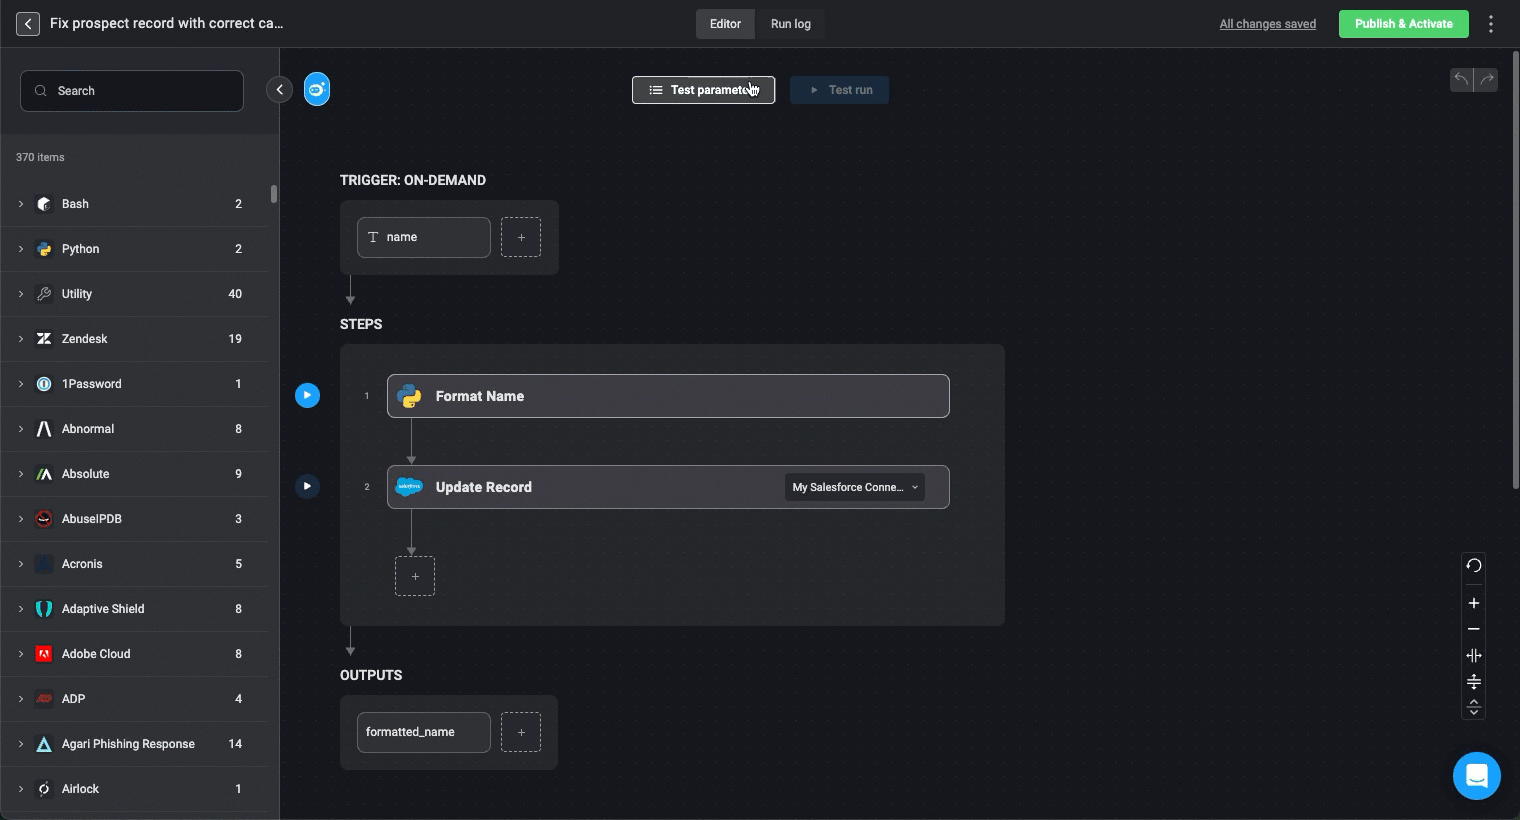Switch to the Run log tab

tap(791, 24)
